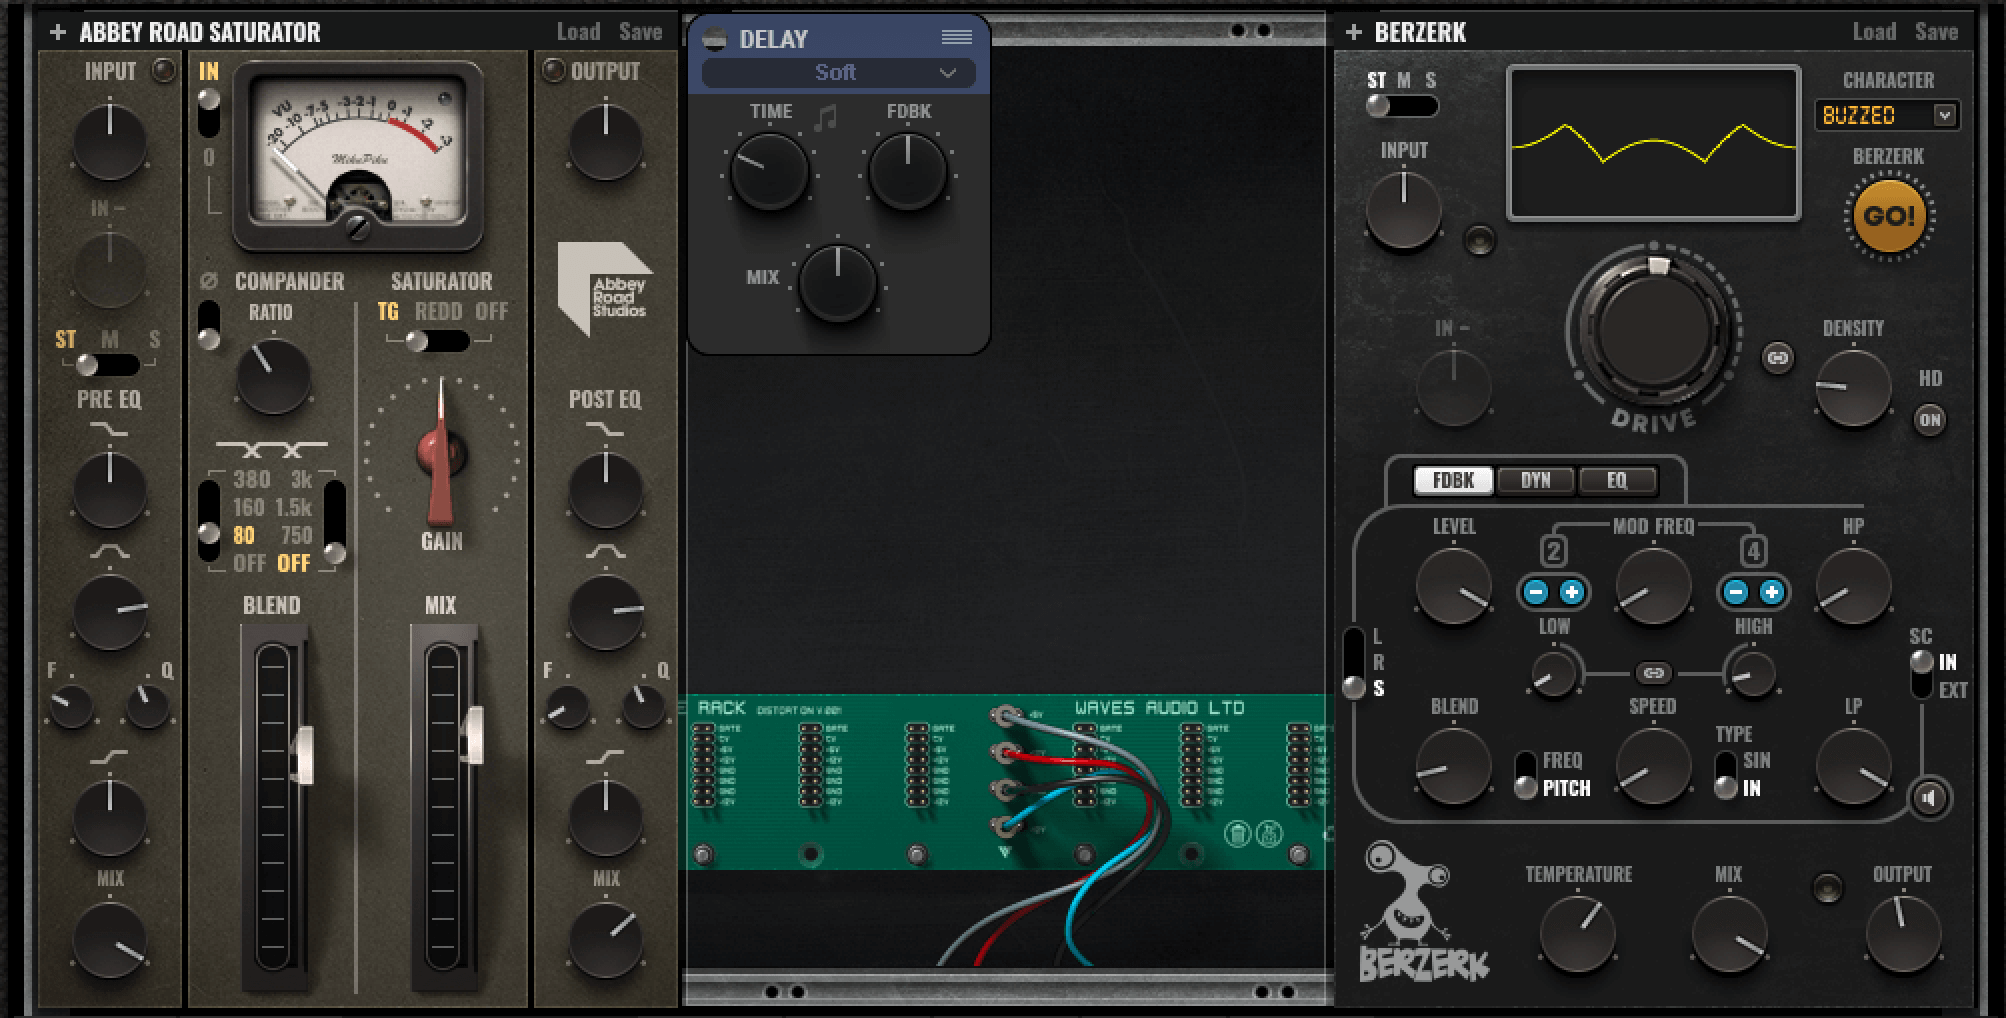Click the minus button for Mod Freq 4
This screenshot has width=2006, height=1018.
click(1736, 592)
